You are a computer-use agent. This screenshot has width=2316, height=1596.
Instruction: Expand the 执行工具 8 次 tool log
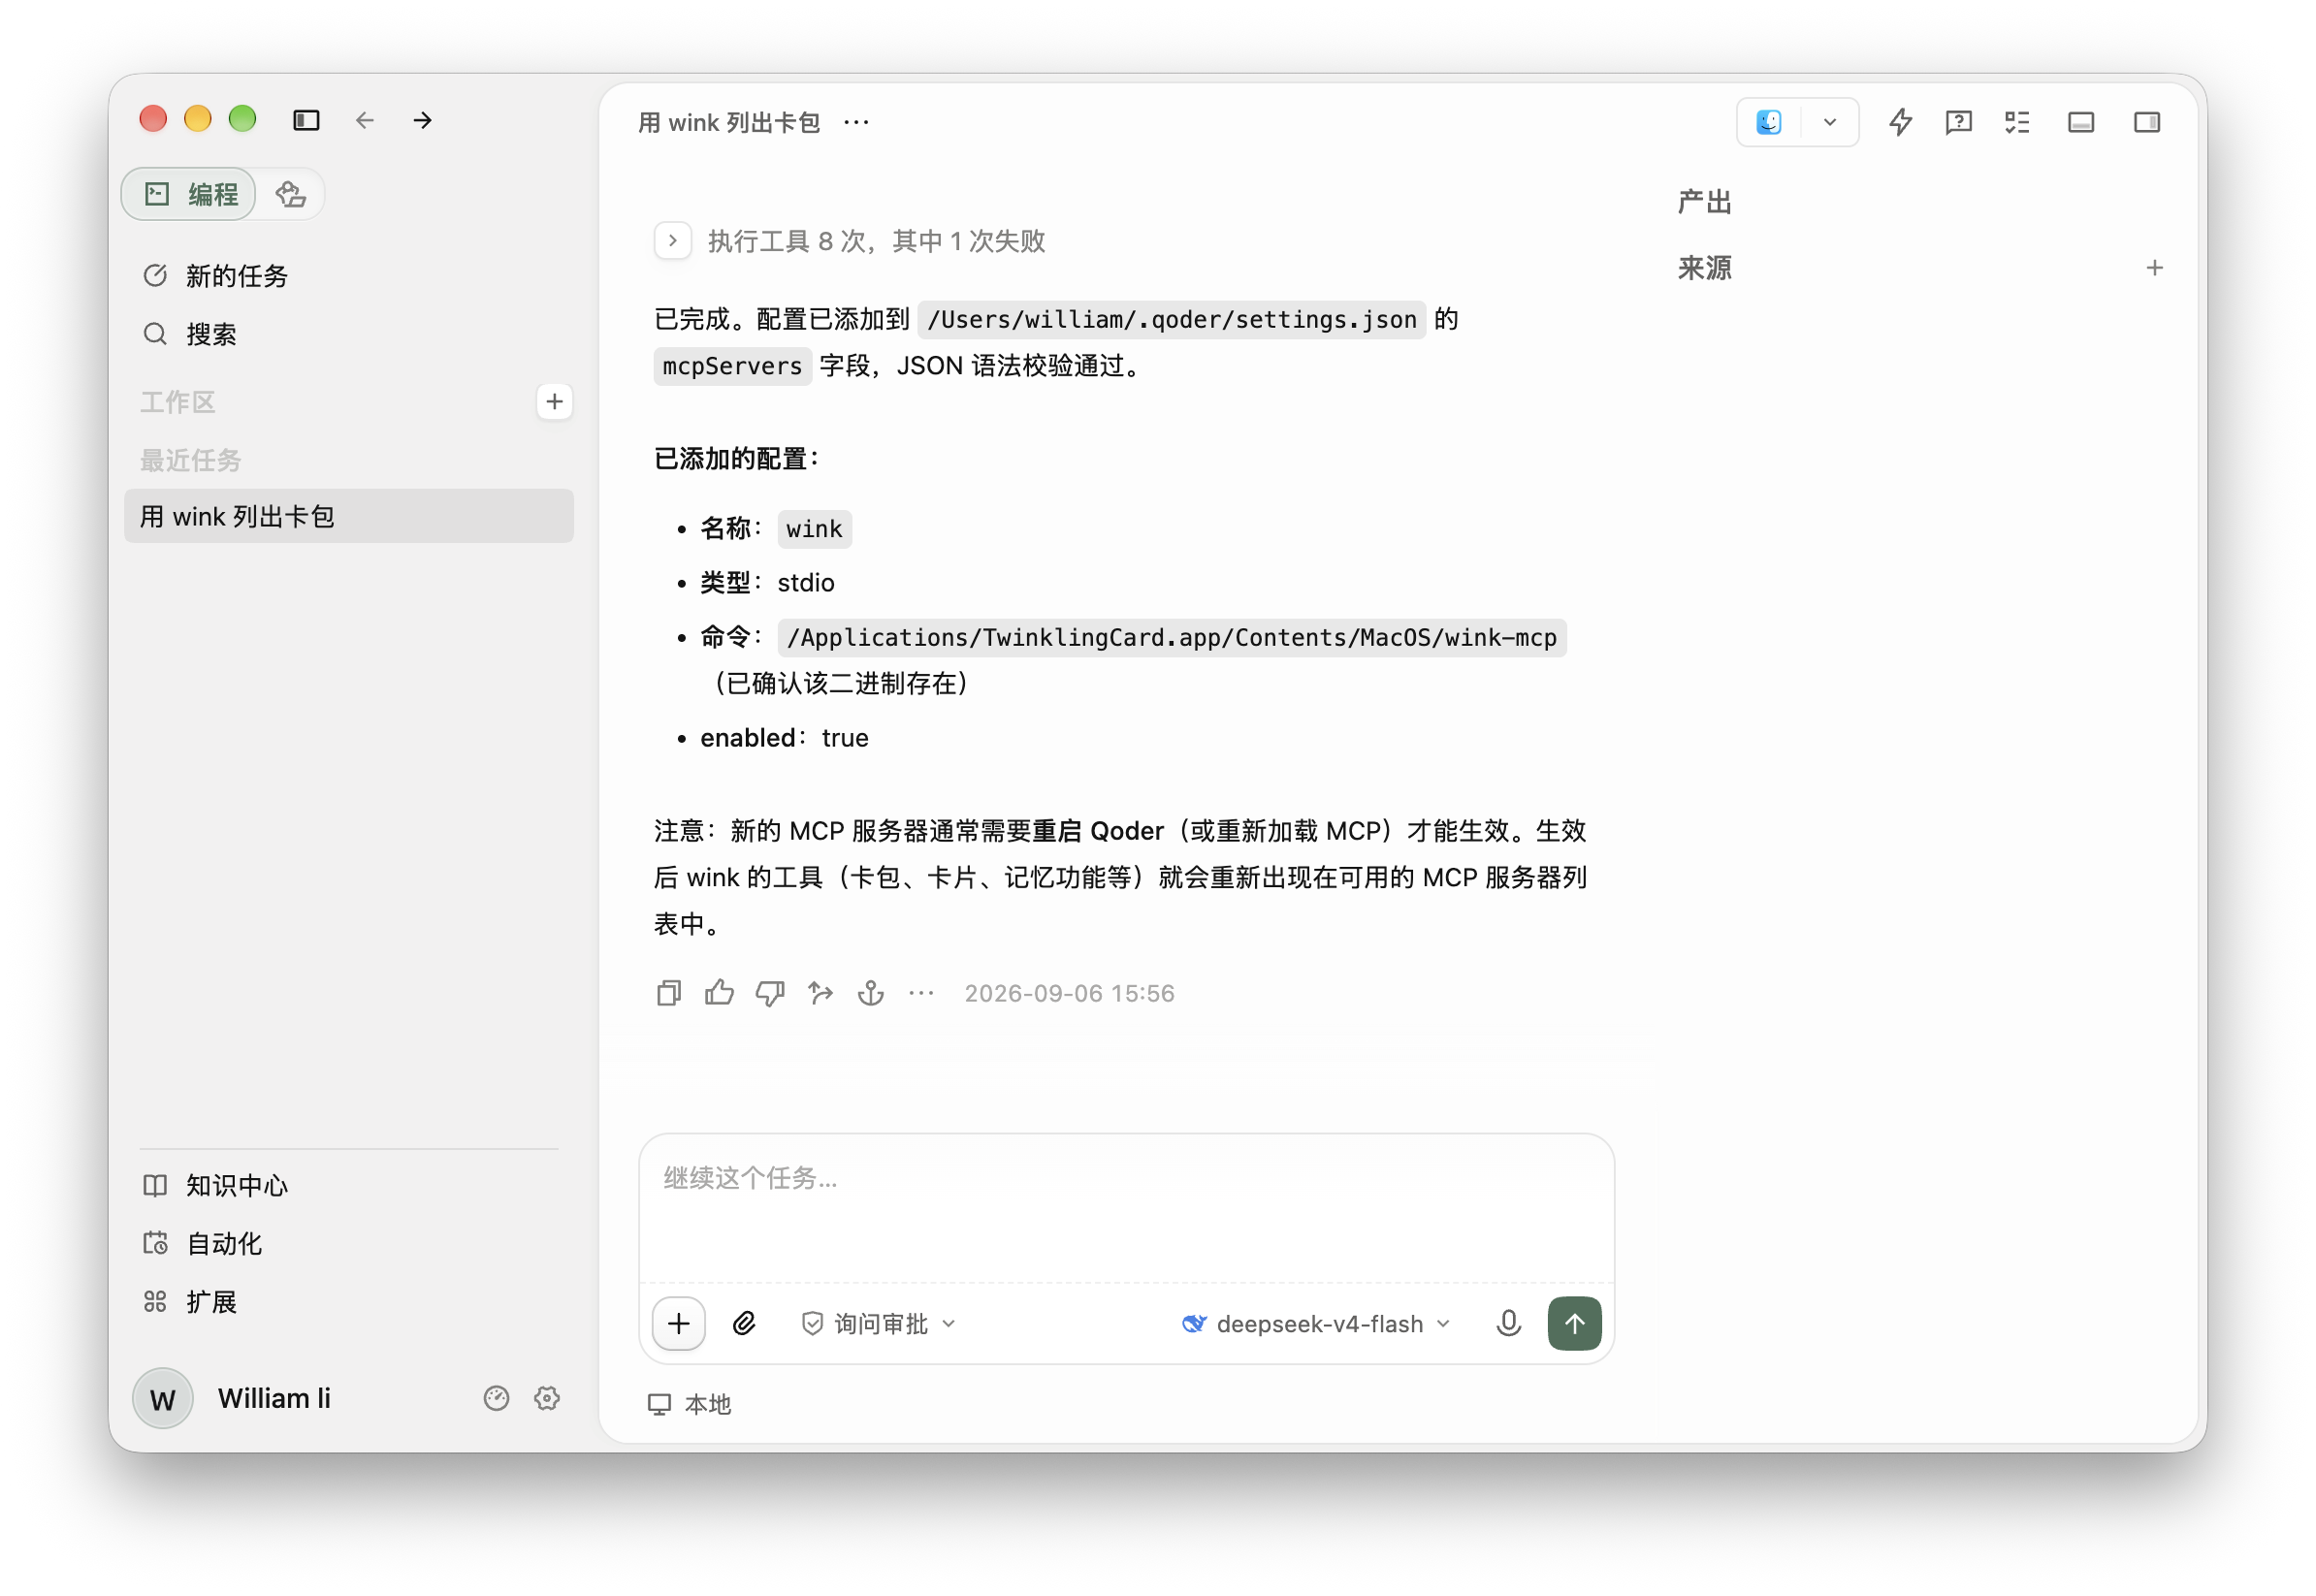click(673, 241)
